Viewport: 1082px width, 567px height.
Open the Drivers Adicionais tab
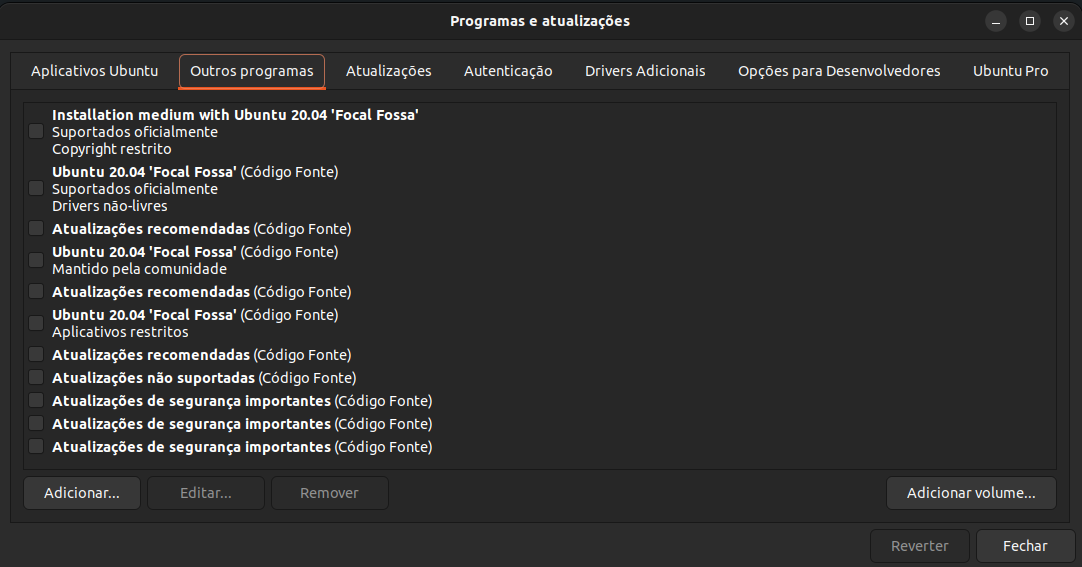coord(645,71)
